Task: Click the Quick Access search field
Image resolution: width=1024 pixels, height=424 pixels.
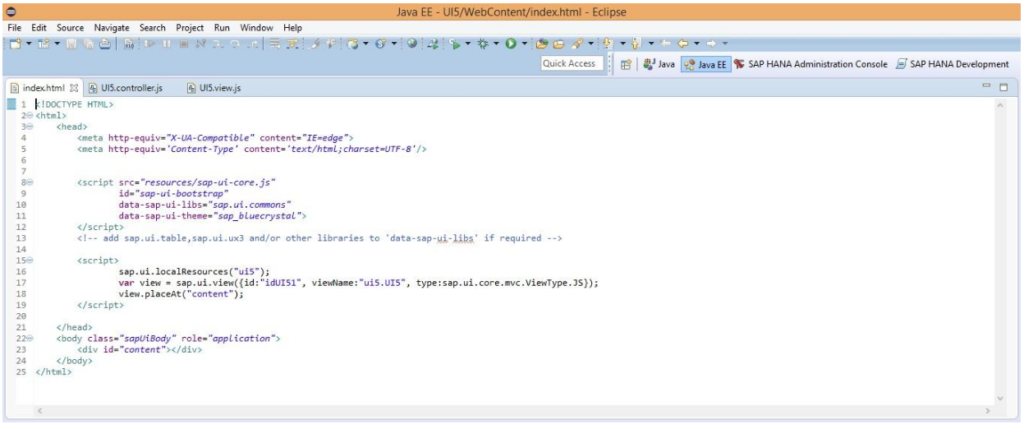Action: tap(569, 64)
